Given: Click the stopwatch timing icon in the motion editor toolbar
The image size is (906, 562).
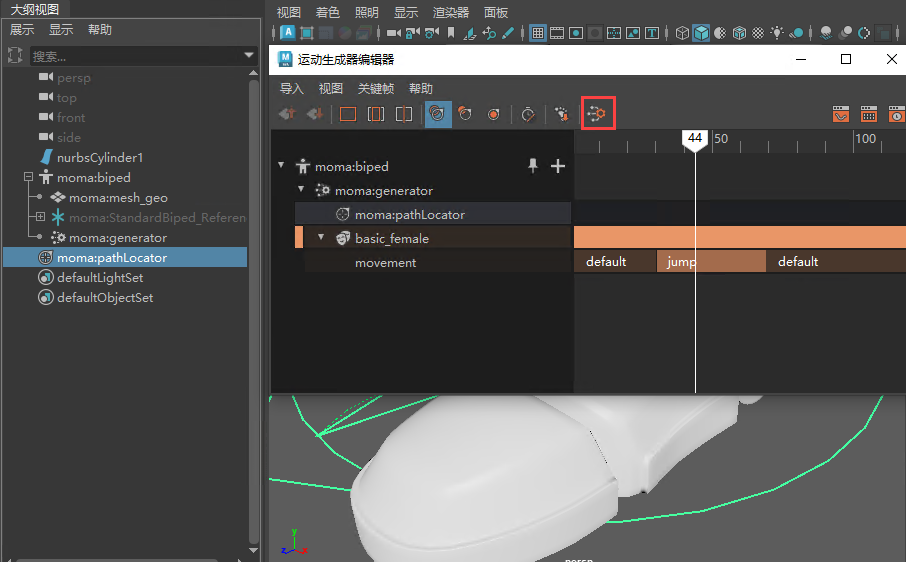Looking at the screenshot, I should click(x=528, y=114).
